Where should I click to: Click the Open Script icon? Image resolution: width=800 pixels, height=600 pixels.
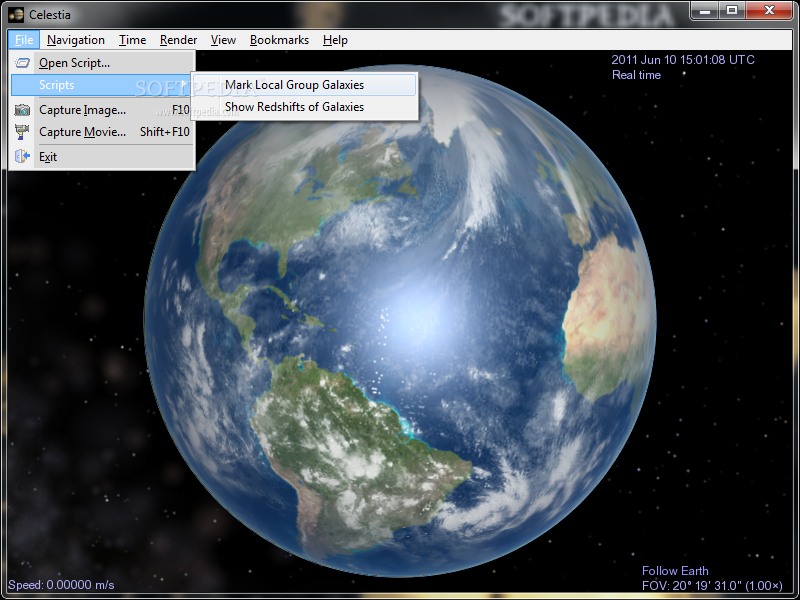[22, 63]
